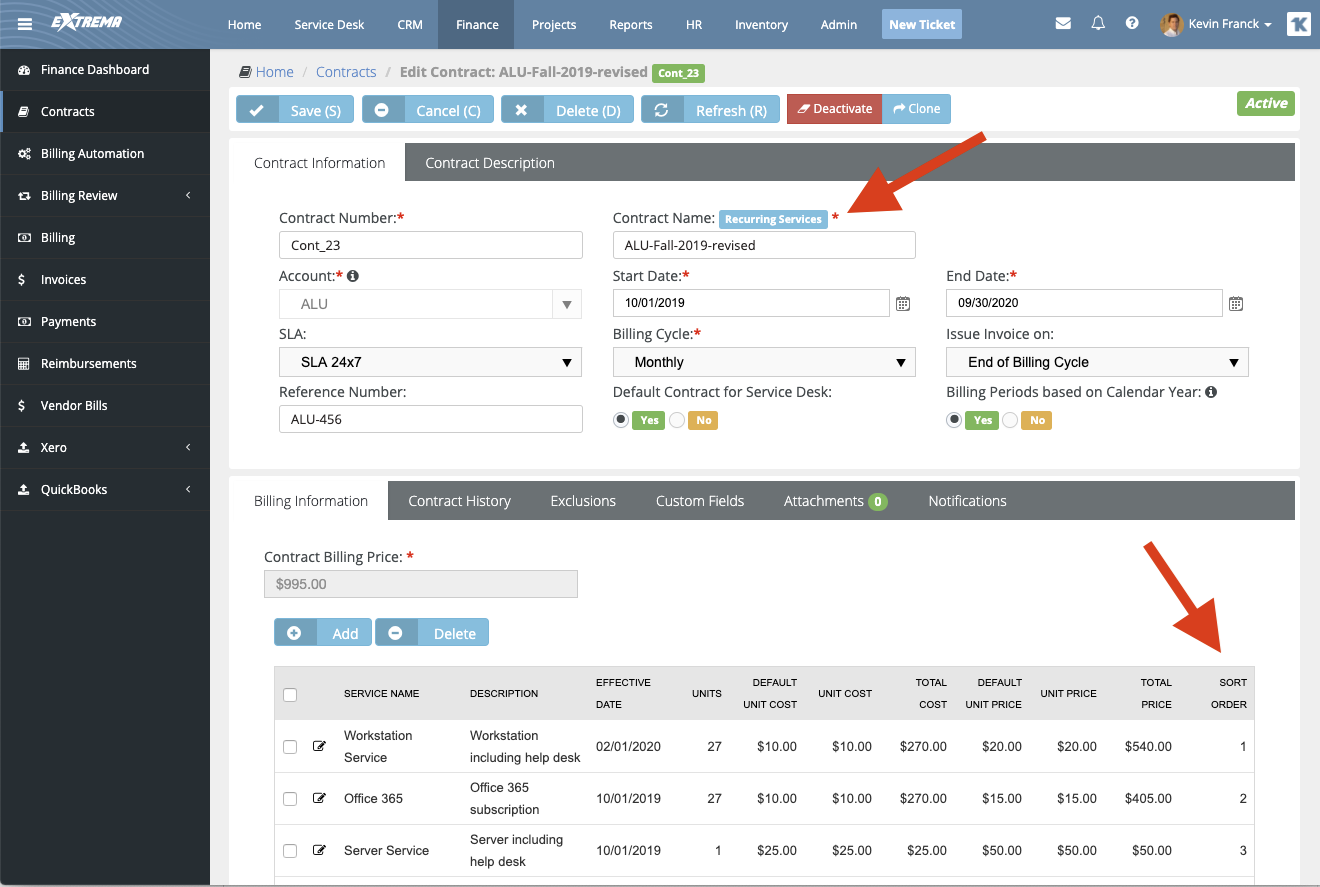Open the Service Desk top menu

click(329, 24)
